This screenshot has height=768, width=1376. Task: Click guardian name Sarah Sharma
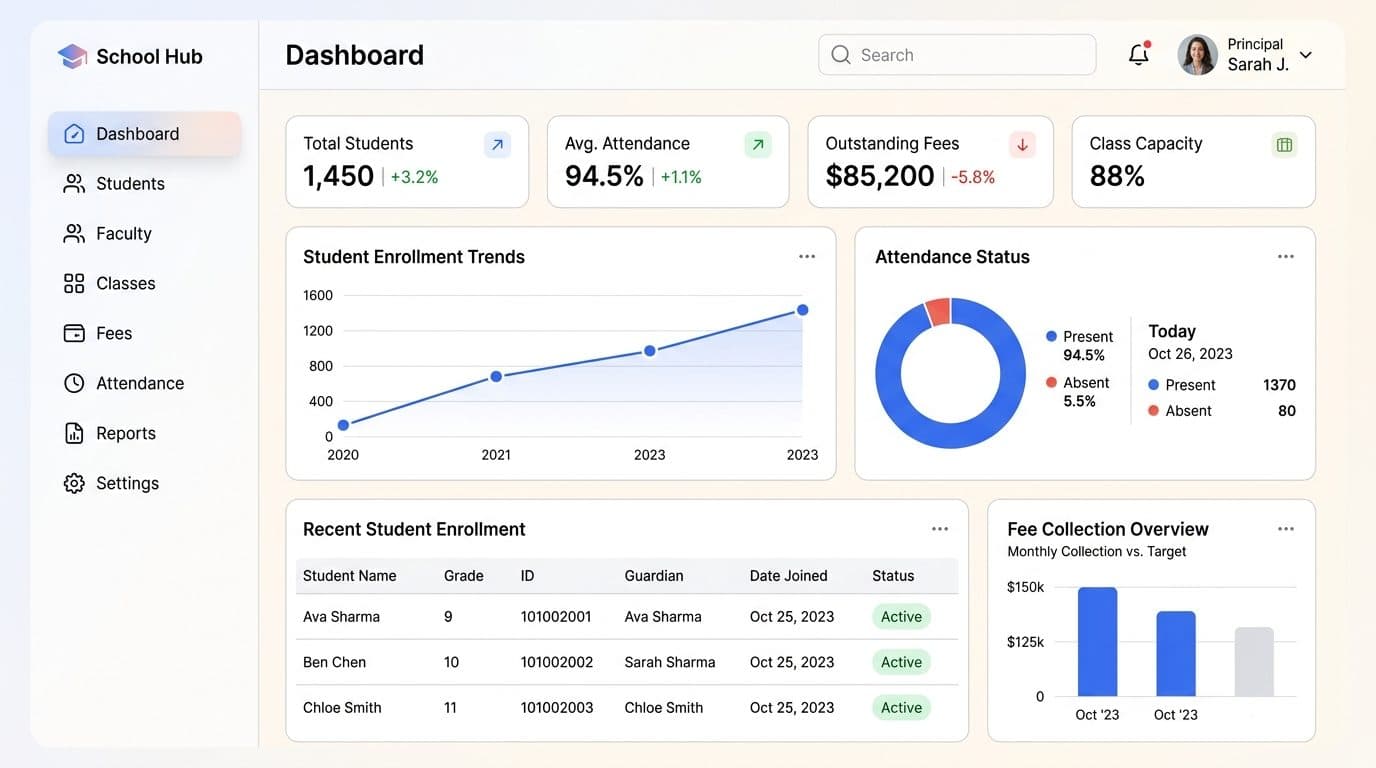(x=670, y=662)
